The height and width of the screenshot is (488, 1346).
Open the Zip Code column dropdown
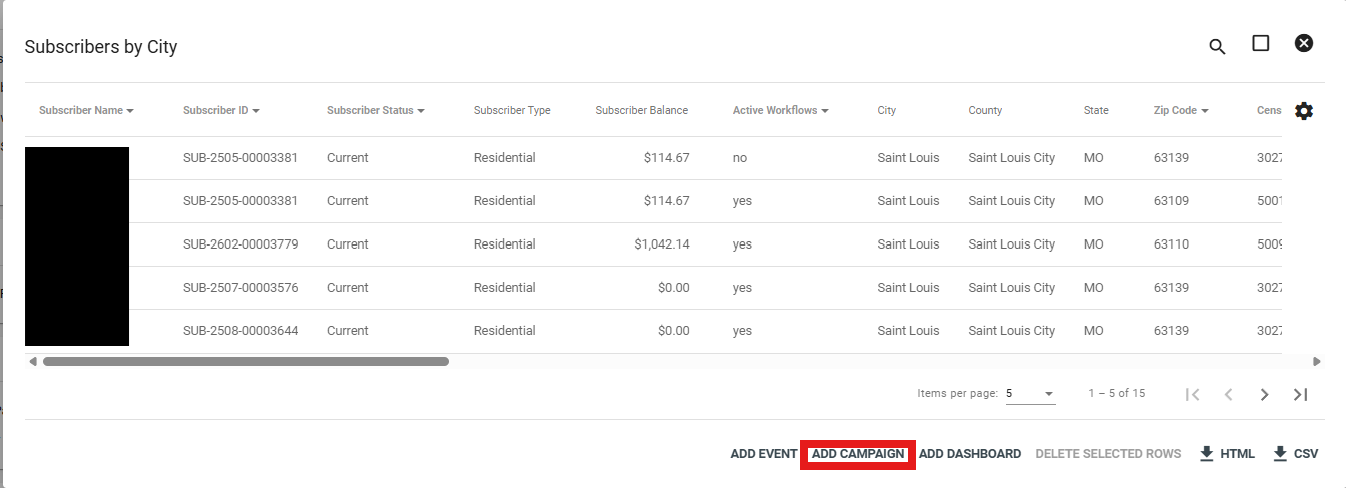click(1205, 111)
